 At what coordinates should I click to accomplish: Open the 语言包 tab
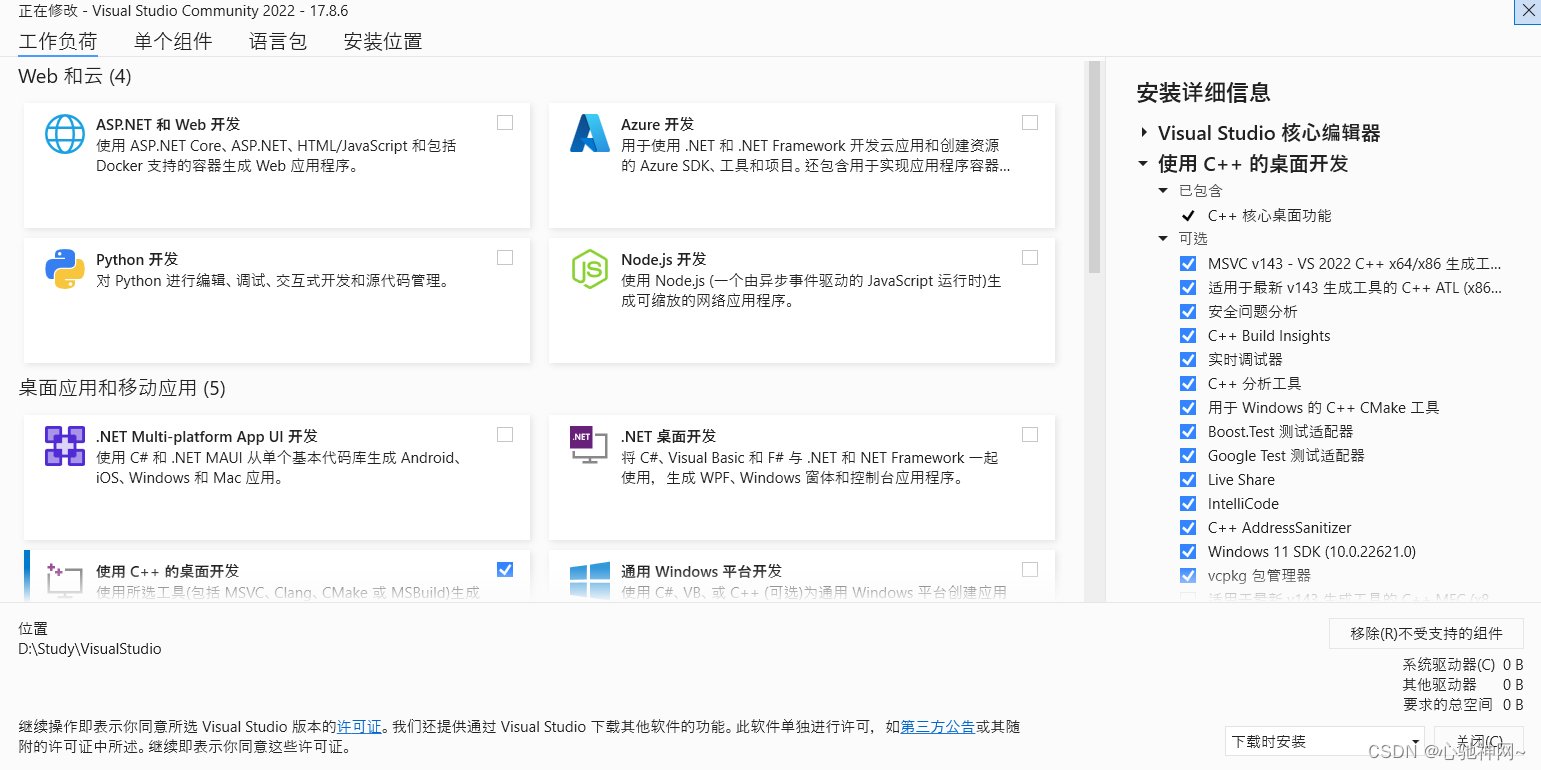[277, 41]
